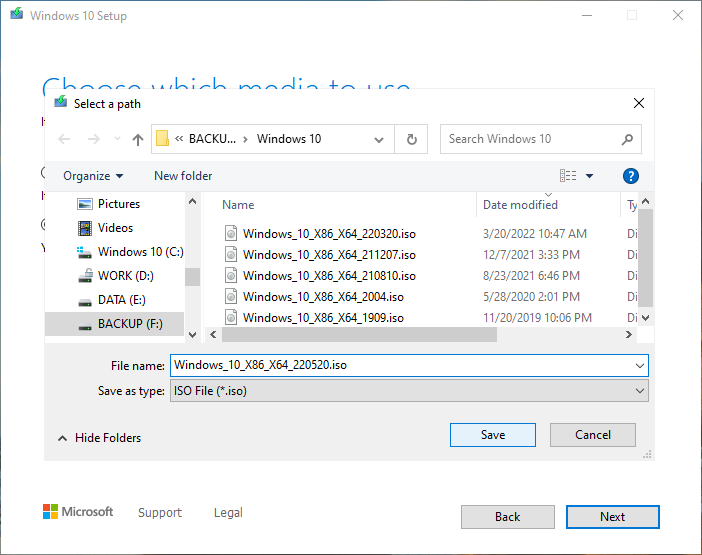The image size is (702, 555).
Task: Click the WORK (D:) drive icon
Action: coord(85,276)
